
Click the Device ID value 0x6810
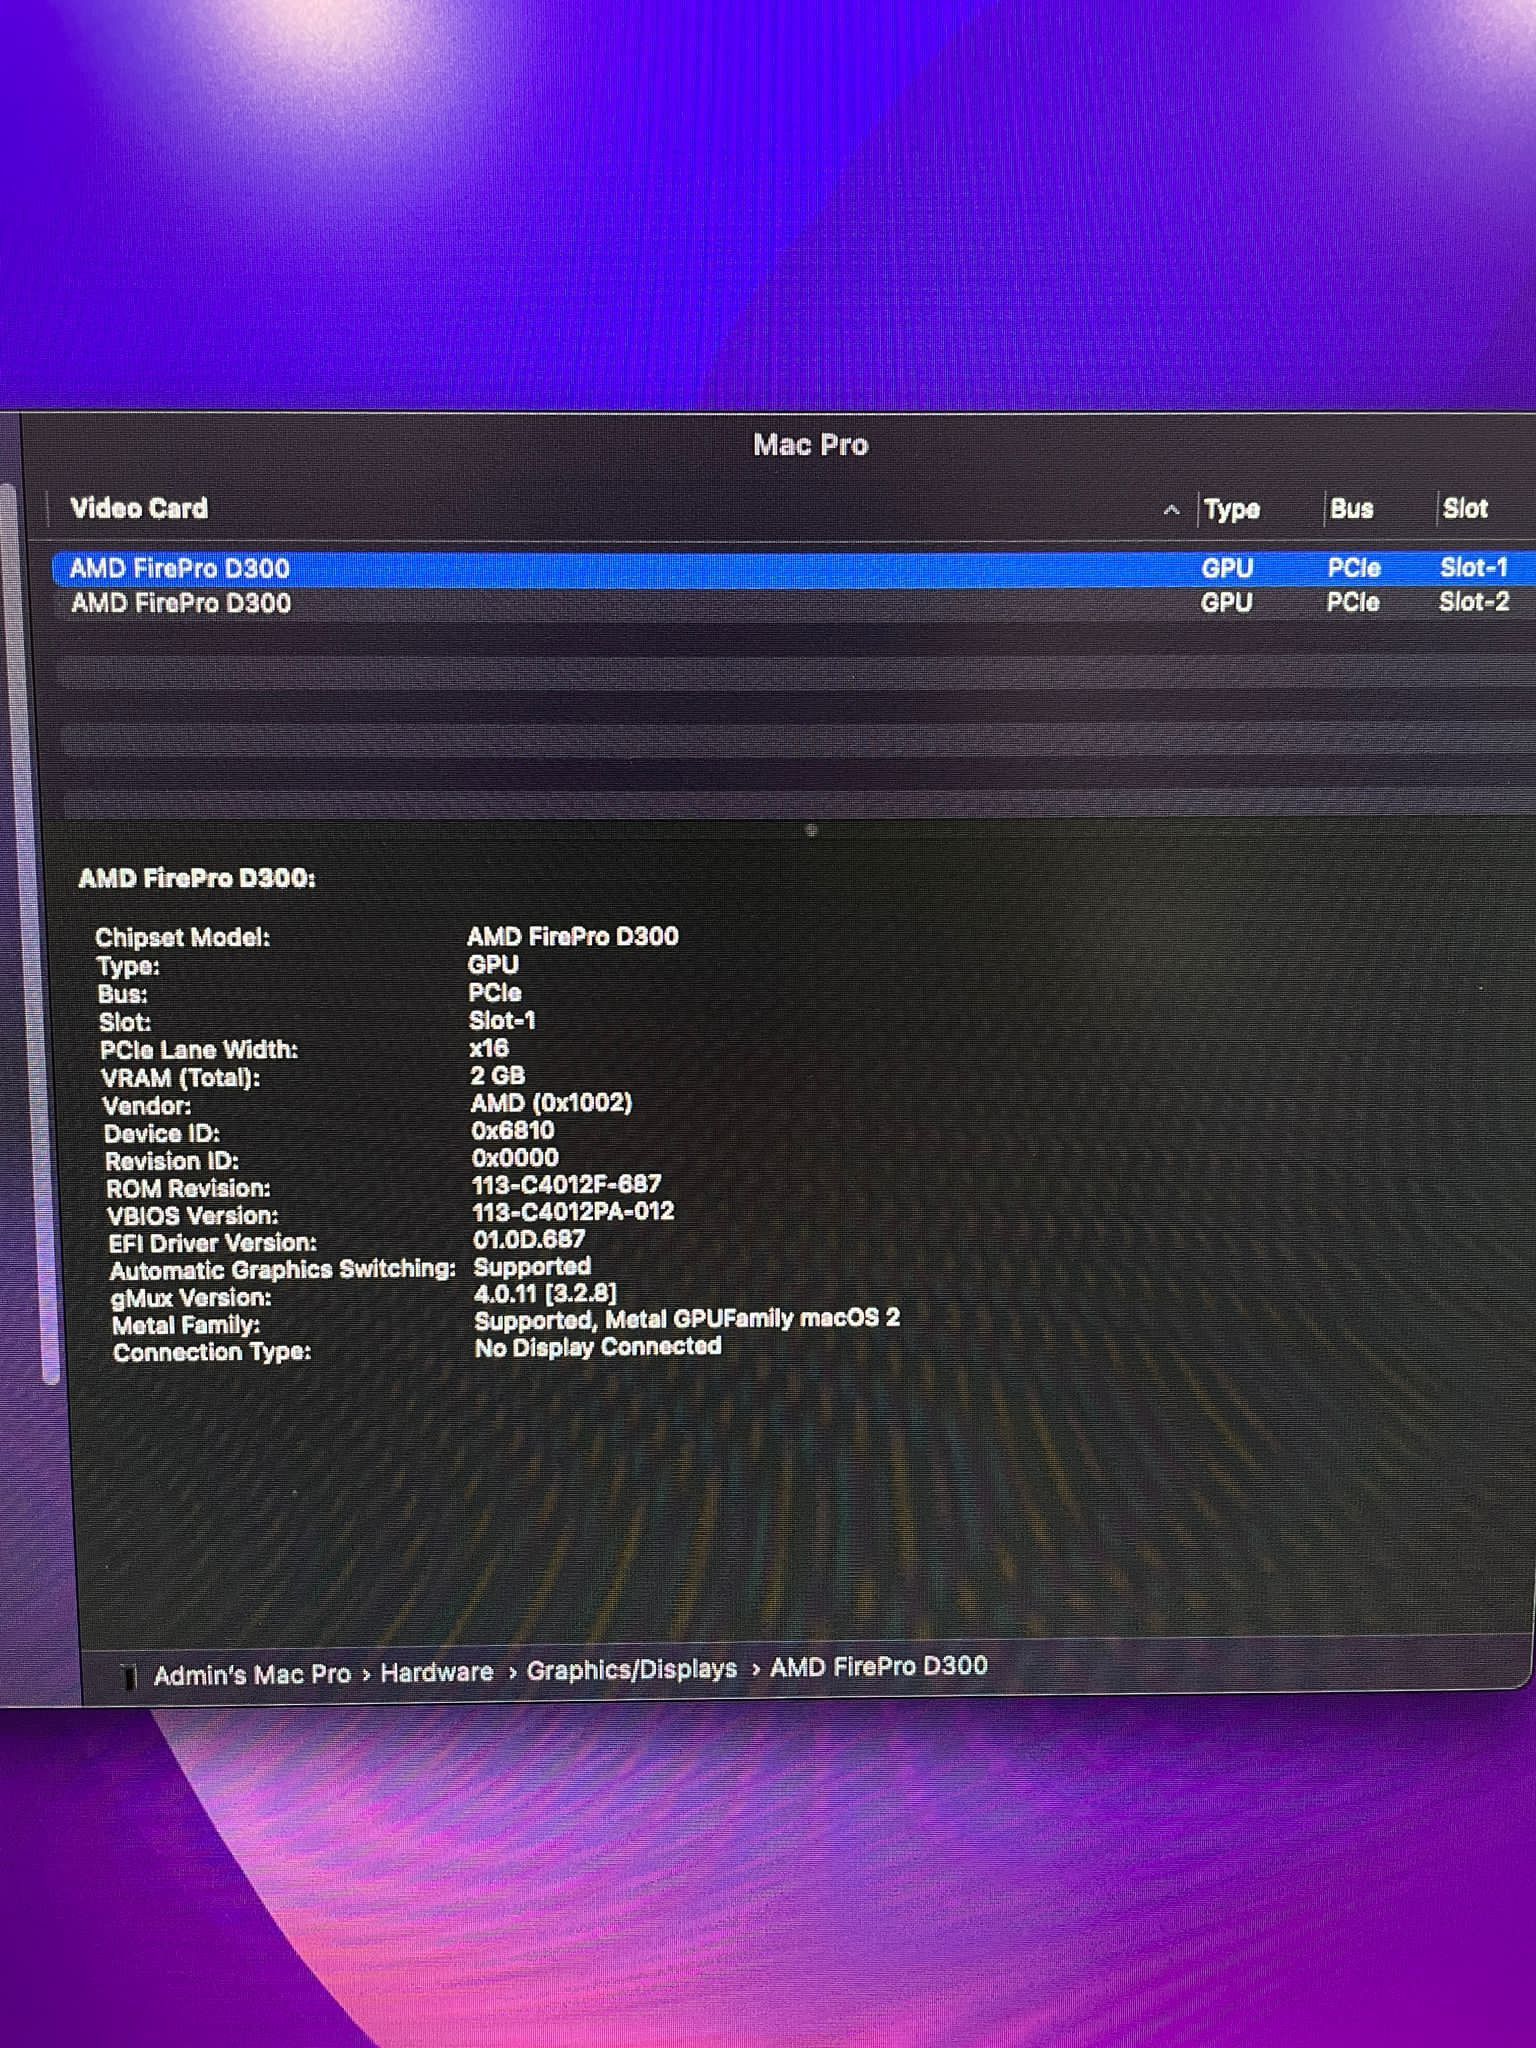(x=512, y=1131)
